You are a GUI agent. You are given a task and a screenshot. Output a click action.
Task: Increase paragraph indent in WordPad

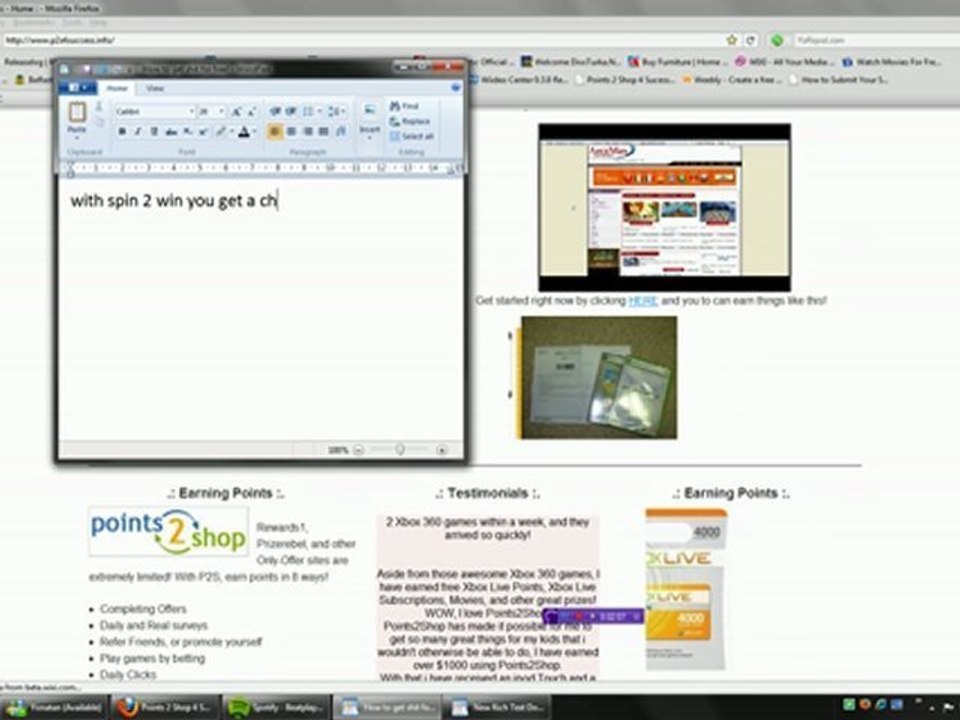click(x=291, y=111)
